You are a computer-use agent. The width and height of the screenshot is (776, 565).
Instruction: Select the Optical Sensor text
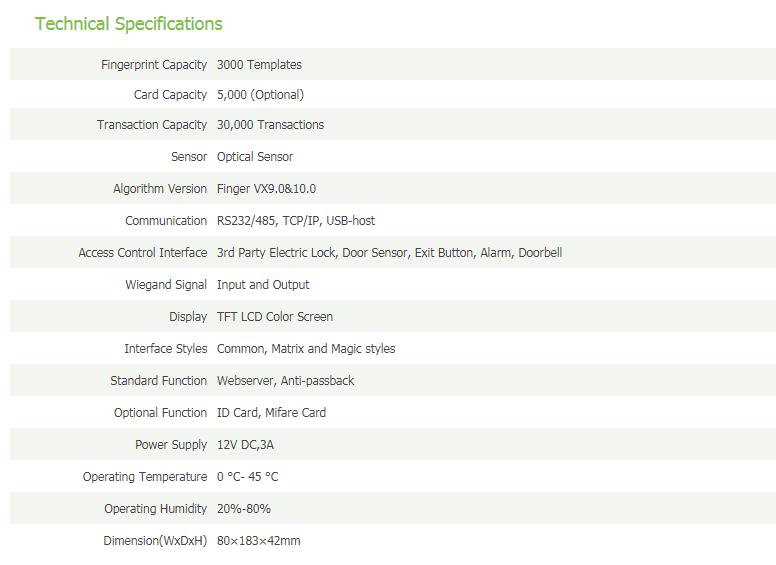(x=255, y=157)
